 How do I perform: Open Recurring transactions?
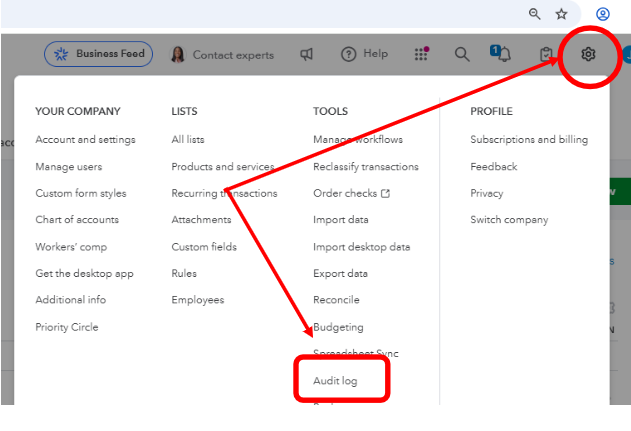coord(225,193)
